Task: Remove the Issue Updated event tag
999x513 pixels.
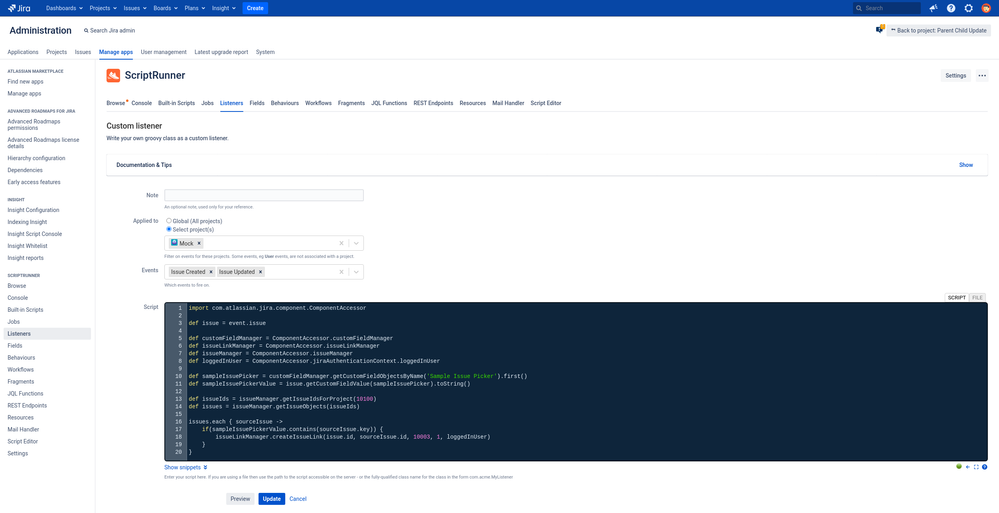Action: (260, 271)
